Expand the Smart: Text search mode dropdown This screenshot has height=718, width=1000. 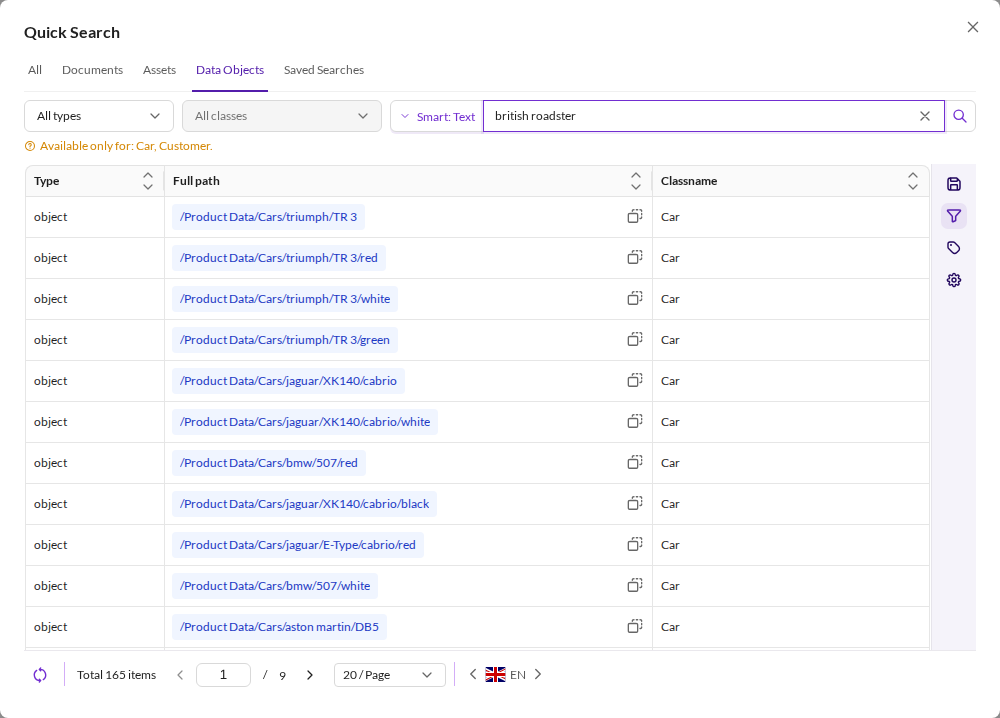coord(438,117)
